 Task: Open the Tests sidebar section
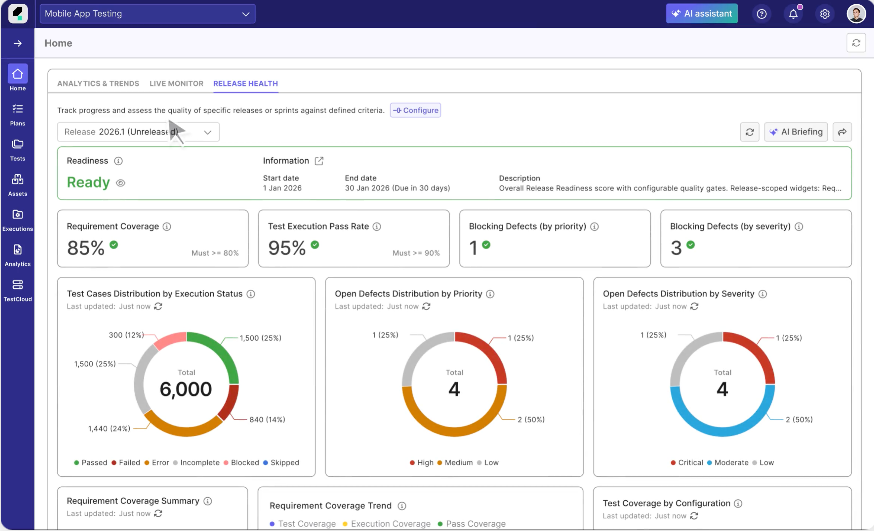tap(17, 149)
